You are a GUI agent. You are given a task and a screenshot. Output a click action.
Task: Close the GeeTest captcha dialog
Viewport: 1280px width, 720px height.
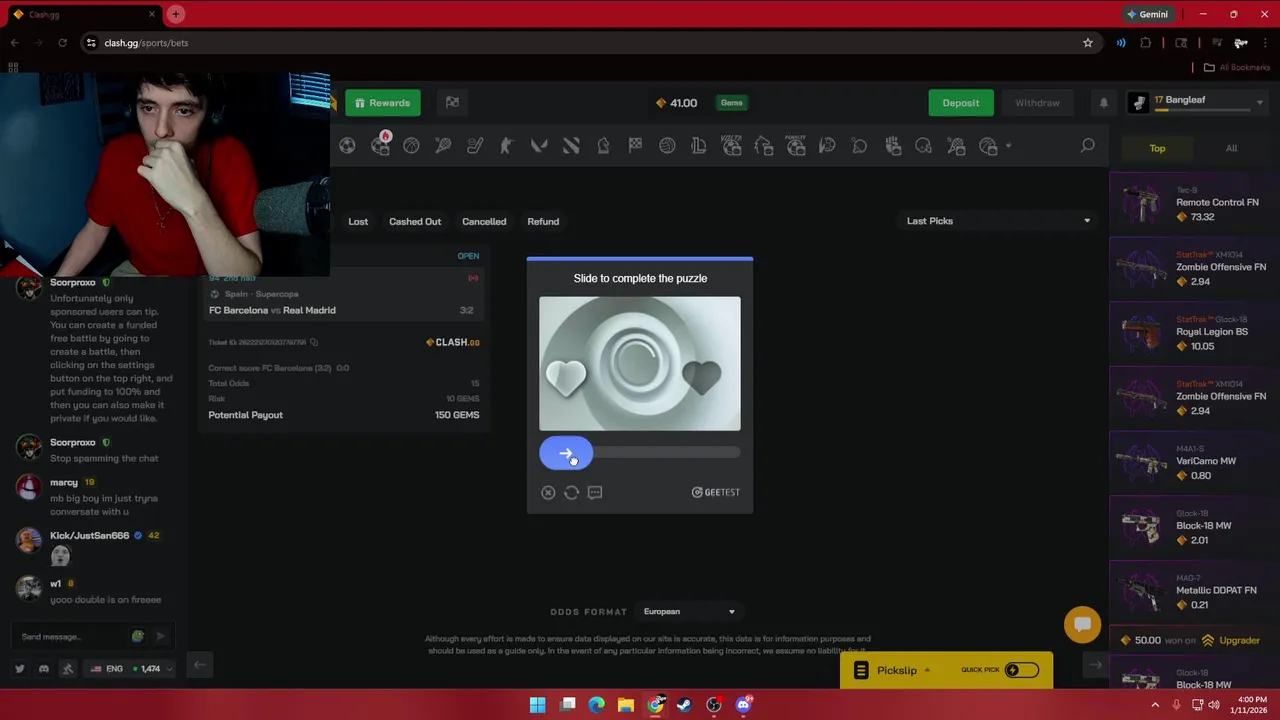548,492
